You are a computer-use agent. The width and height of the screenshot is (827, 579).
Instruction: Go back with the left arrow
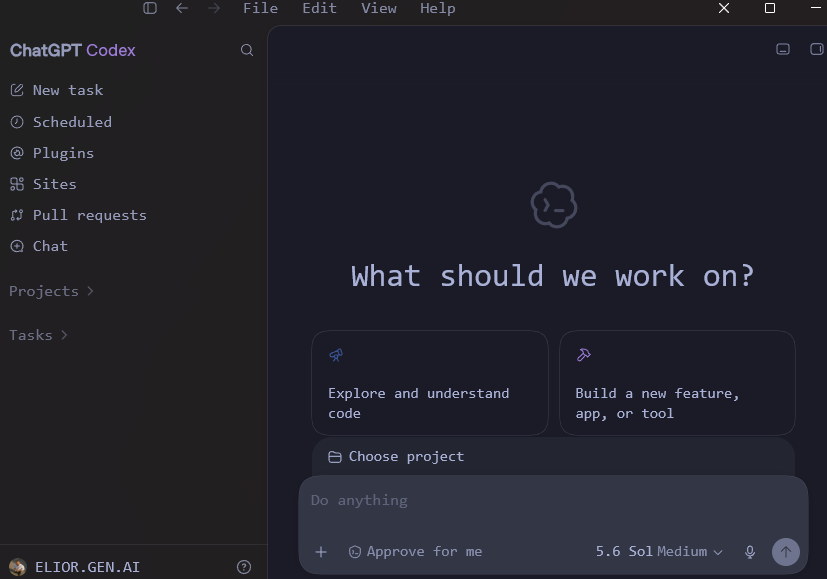182,8
